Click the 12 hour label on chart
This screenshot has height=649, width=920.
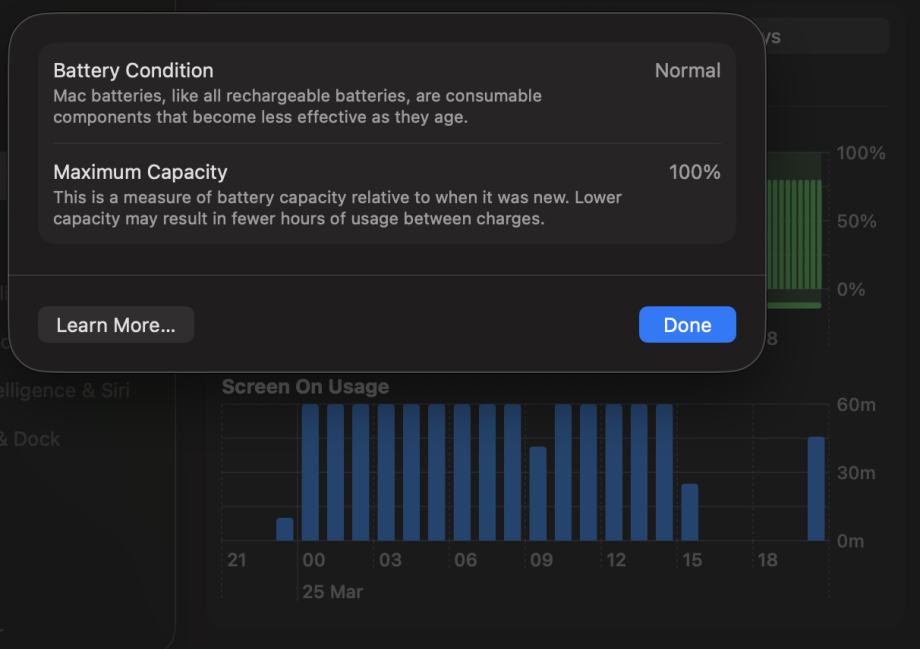coord(616,560)
